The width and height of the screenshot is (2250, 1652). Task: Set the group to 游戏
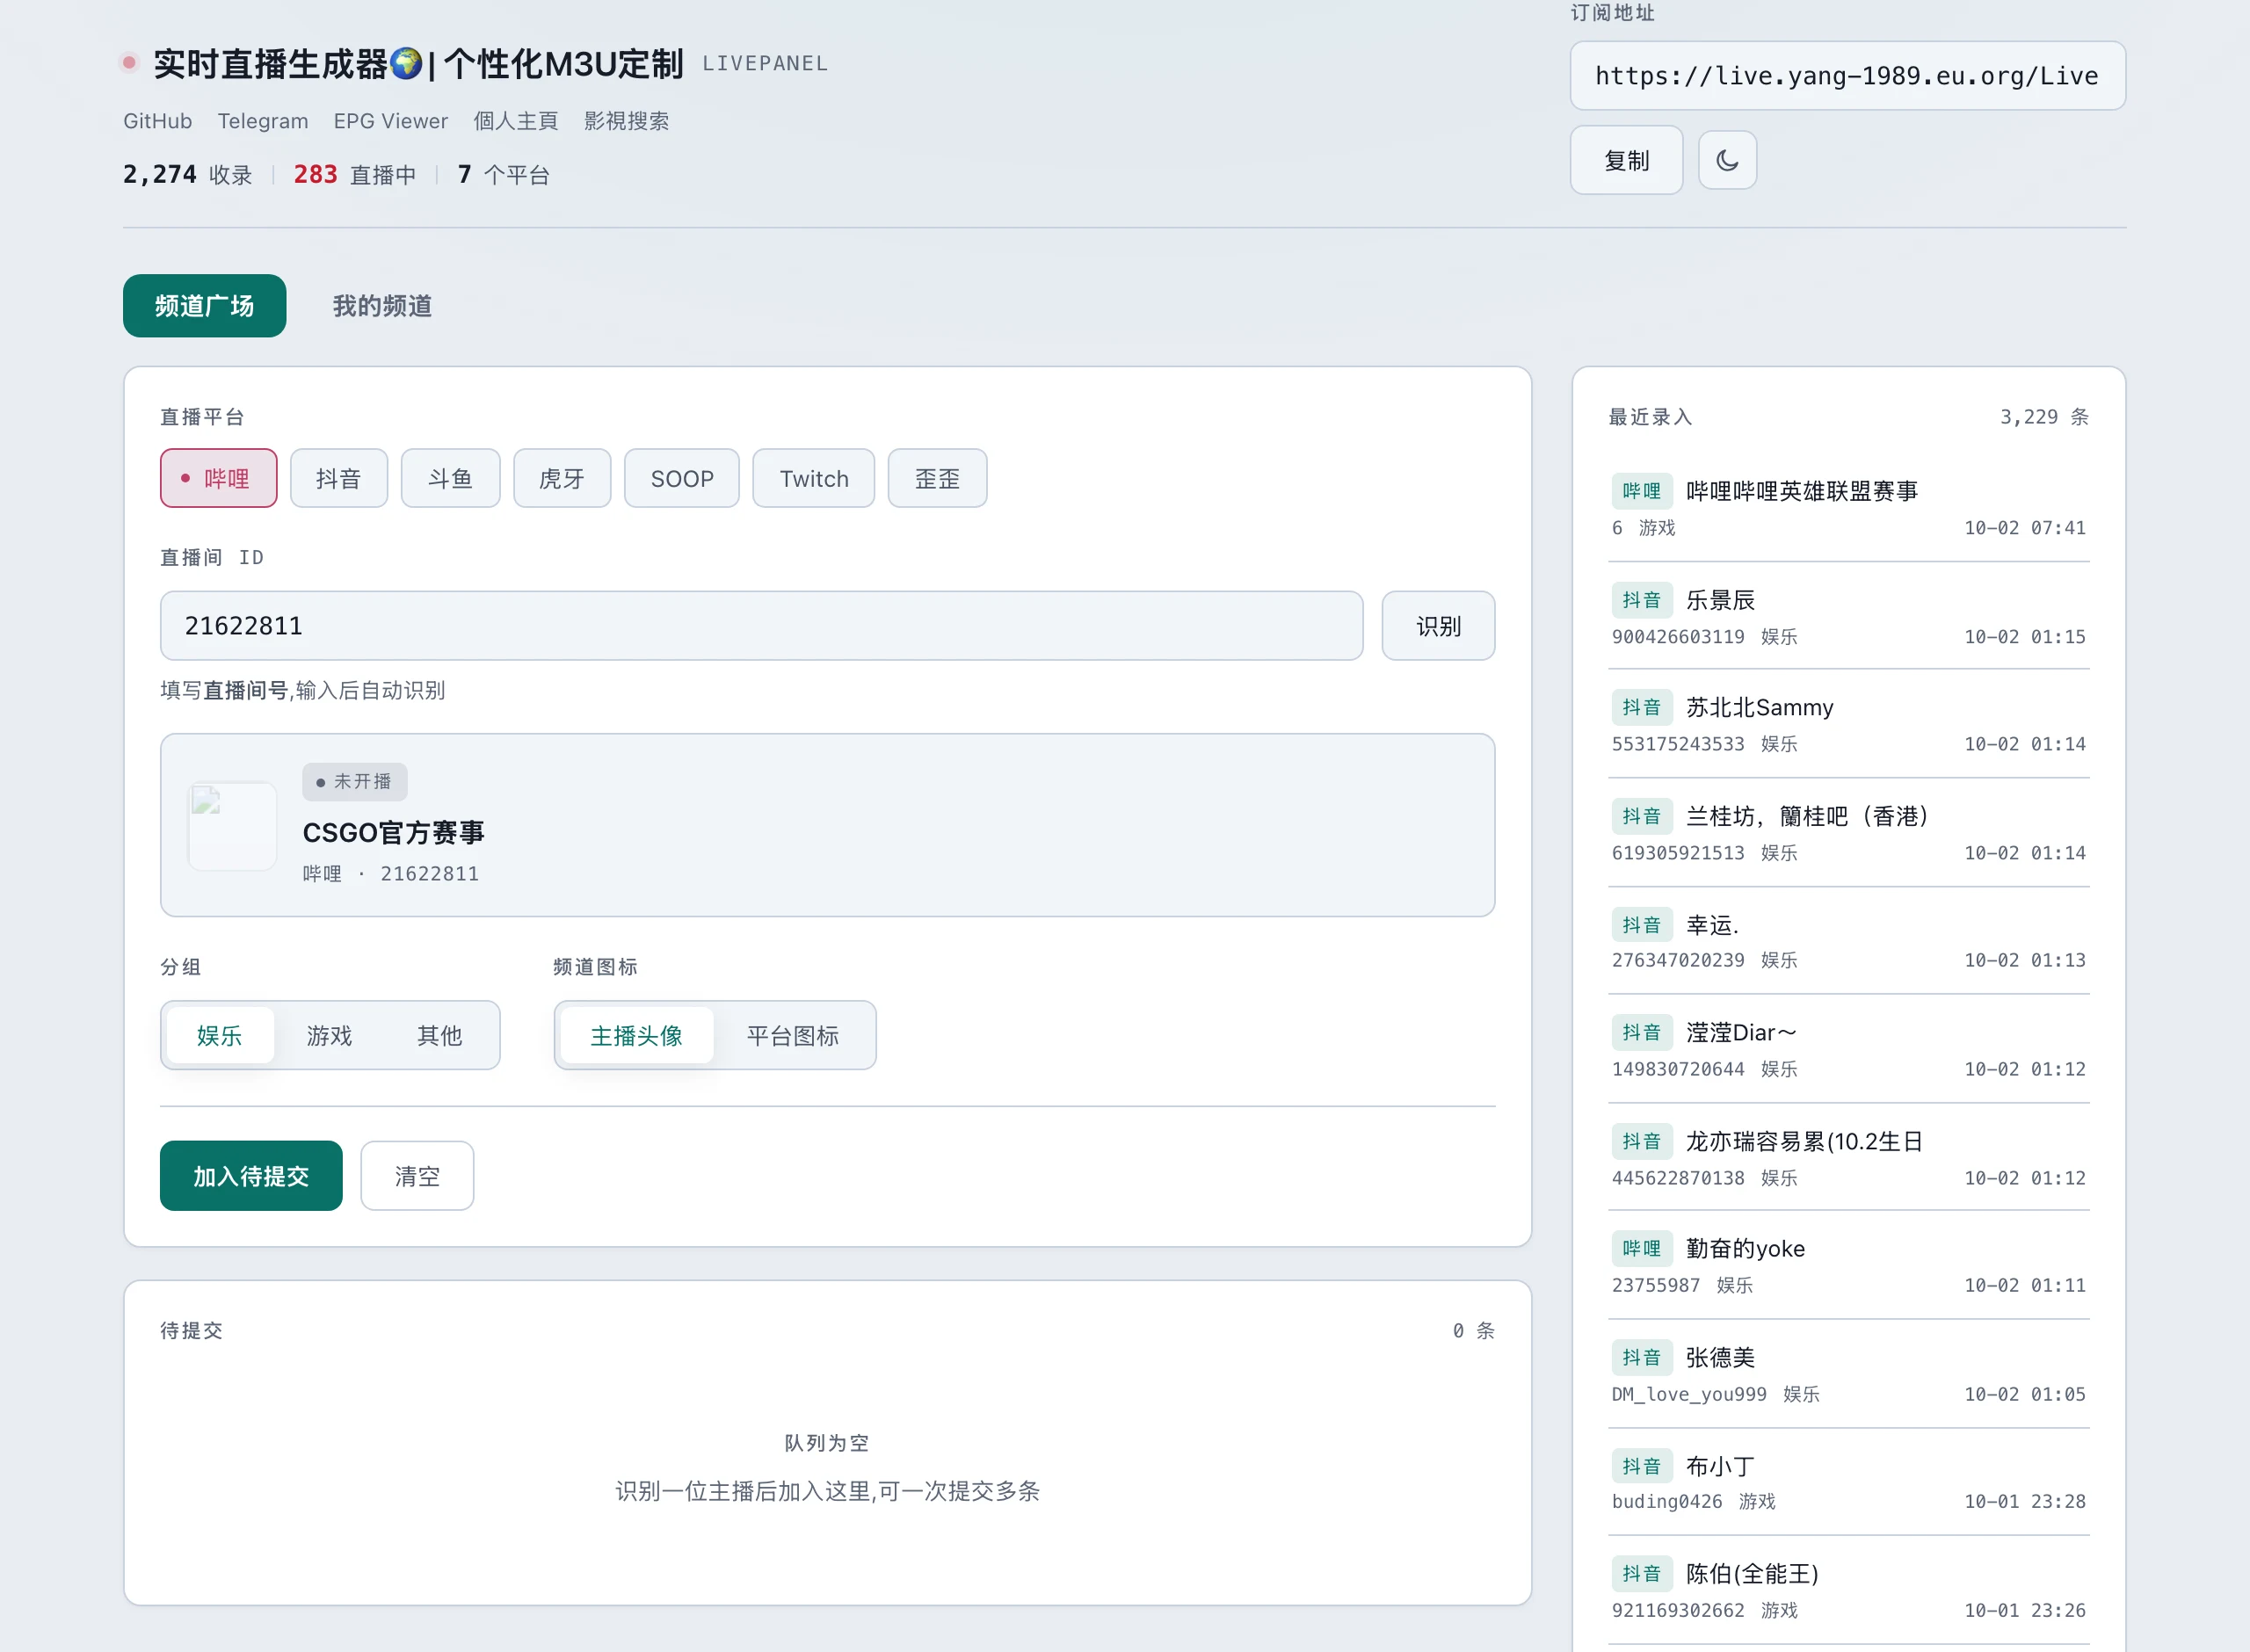click(x=329, y=1035)
